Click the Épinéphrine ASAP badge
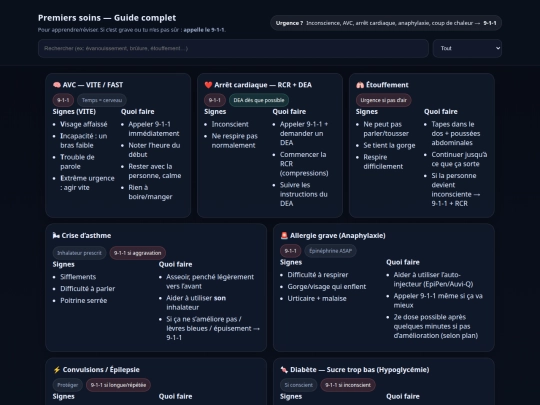540x405 pixels. pos(330,251)
